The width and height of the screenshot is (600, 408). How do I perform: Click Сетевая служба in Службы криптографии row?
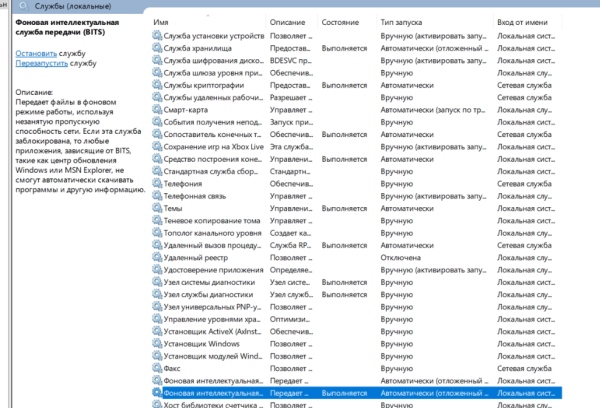click(524, 85)
